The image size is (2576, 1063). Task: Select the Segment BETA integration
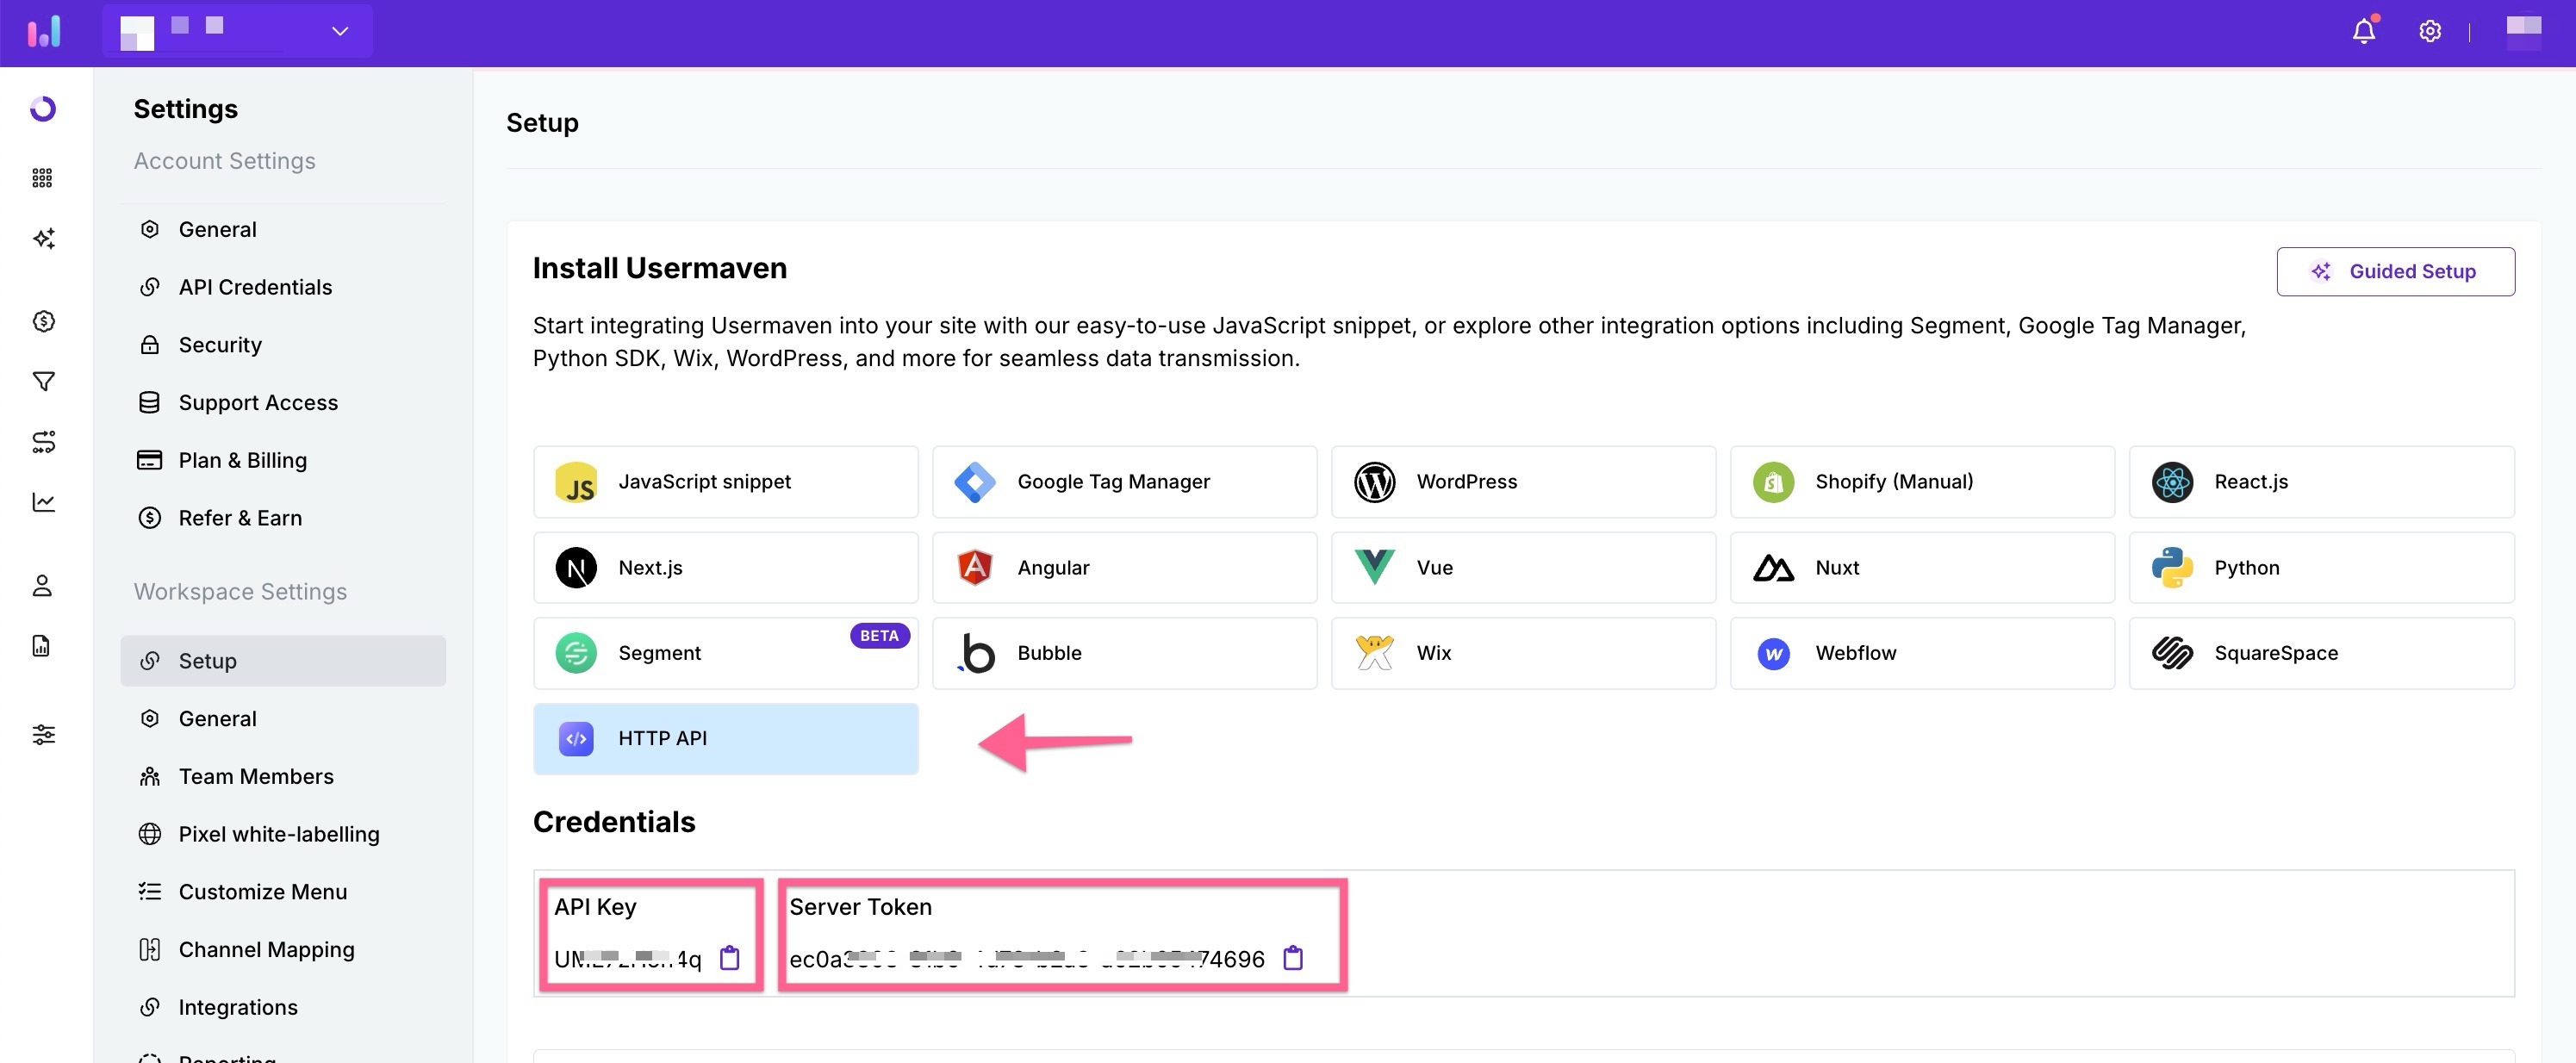[x=725, y=652]
